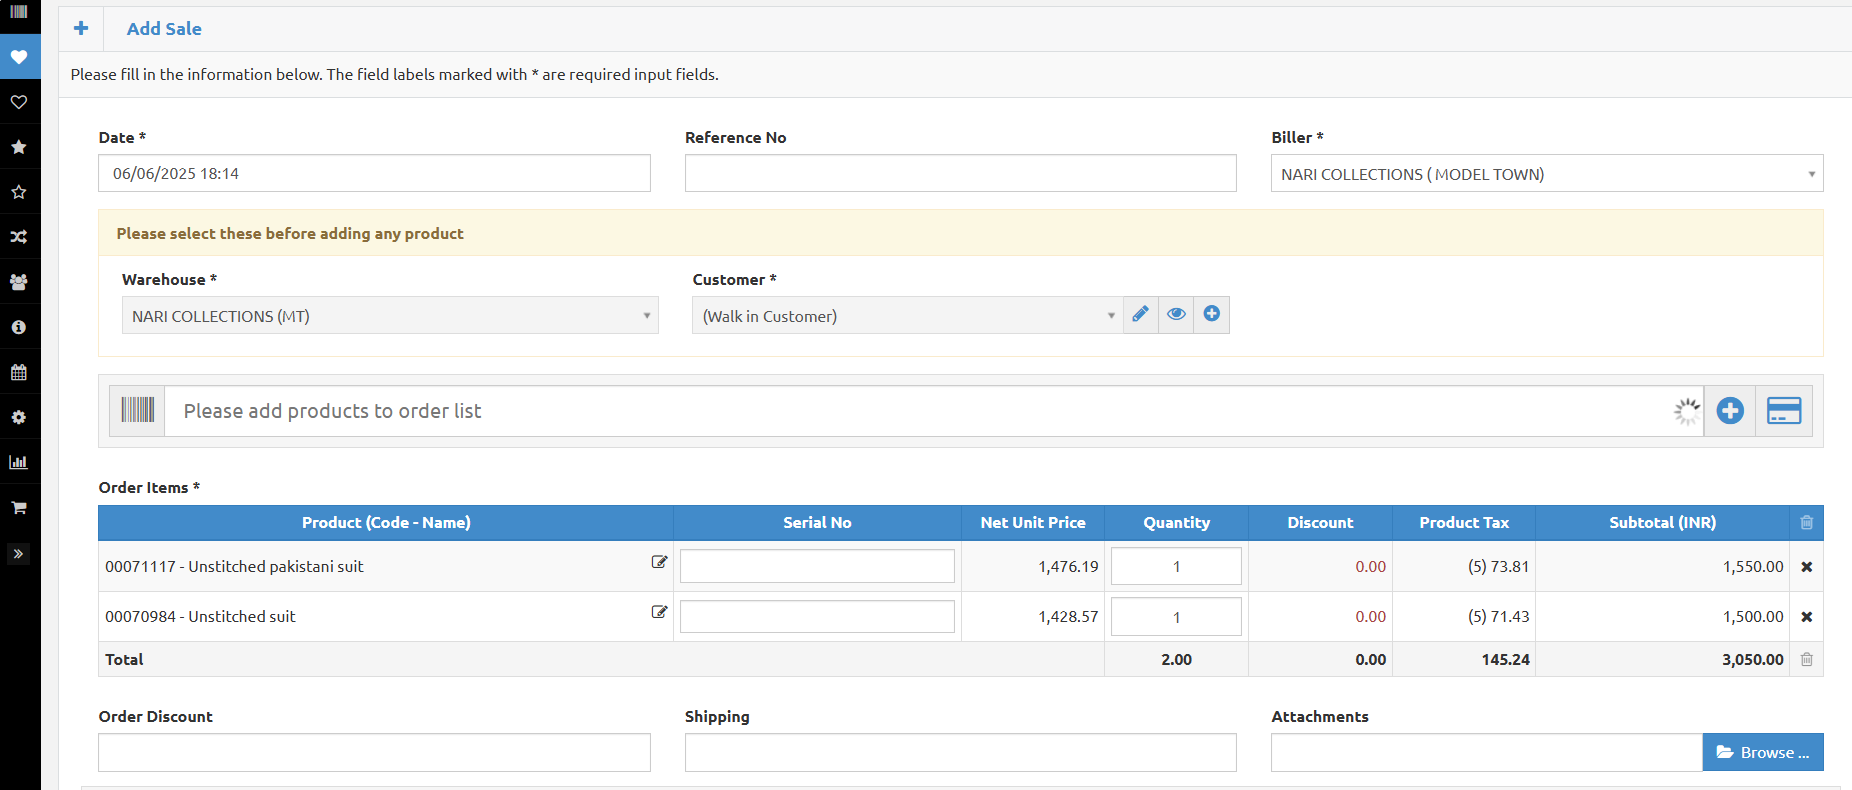The height and width of the screenshot is (790, 1852).
Task: Open the Customer selection dropdown
Action: (907, 316)
